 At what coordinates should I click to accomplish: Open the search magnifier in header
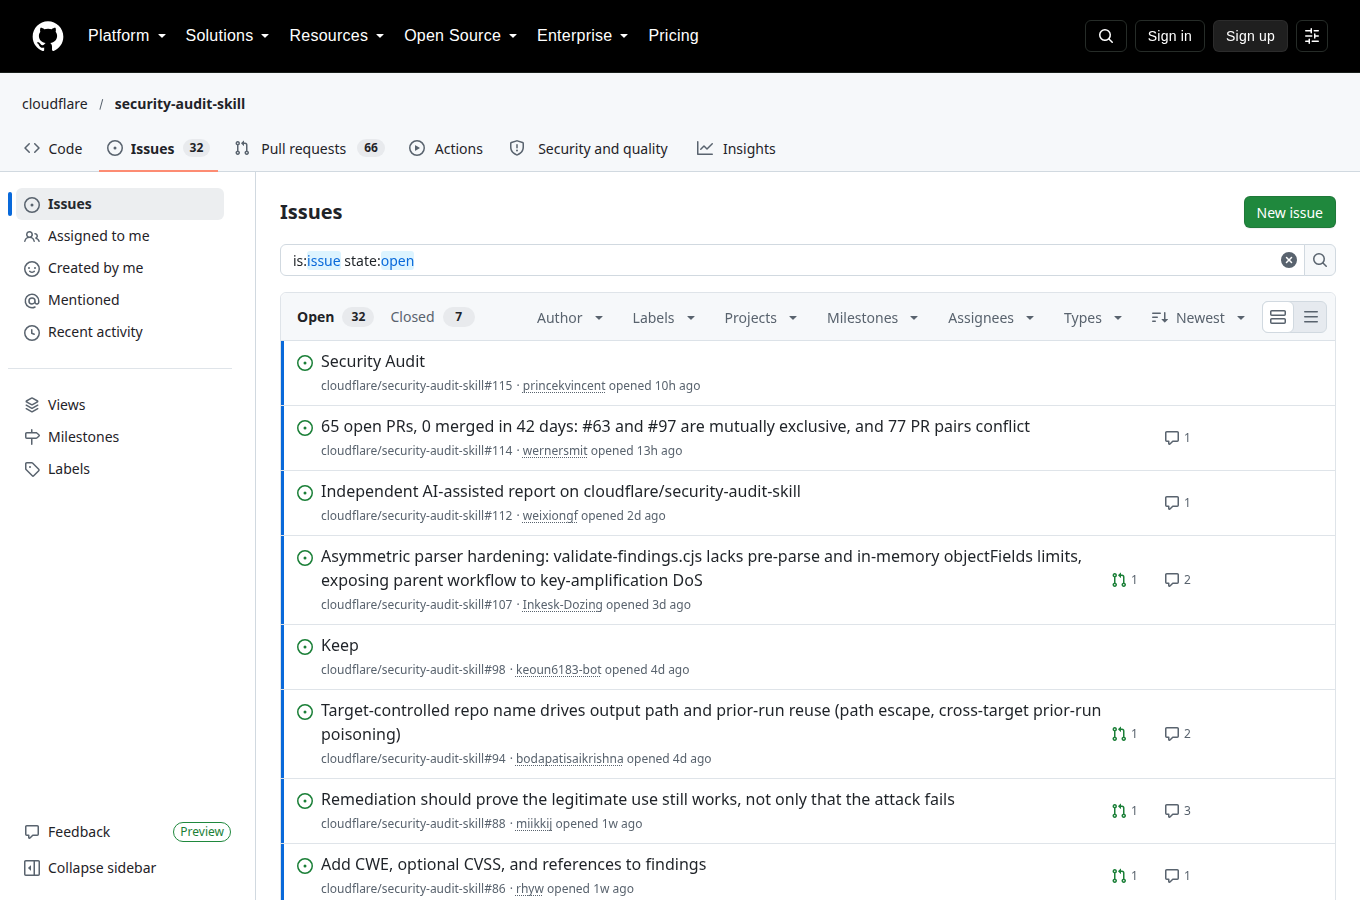(x=1106, y=36)
